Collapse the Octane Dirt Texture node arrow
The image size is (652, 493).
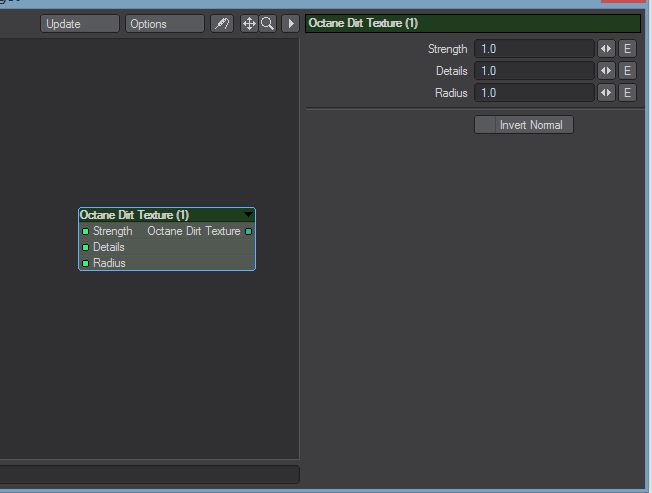coord(248,214)
